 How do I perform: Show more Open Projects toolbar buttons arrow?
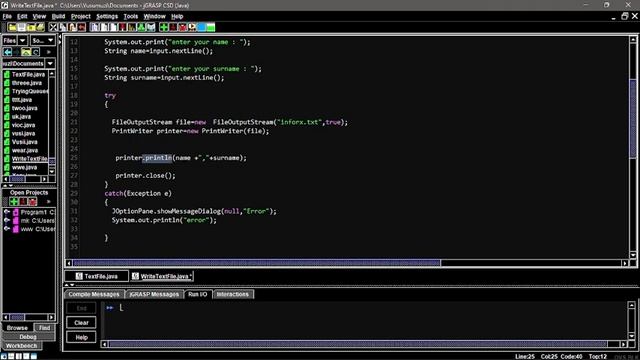[x=49, y=201]
